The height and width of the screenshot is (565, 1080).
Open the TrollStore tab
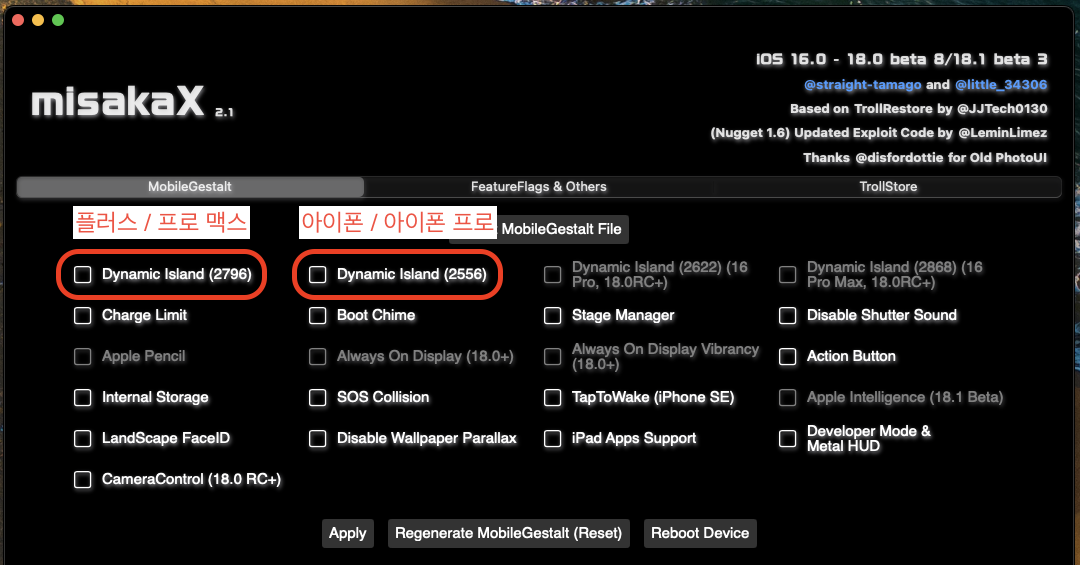888,187
